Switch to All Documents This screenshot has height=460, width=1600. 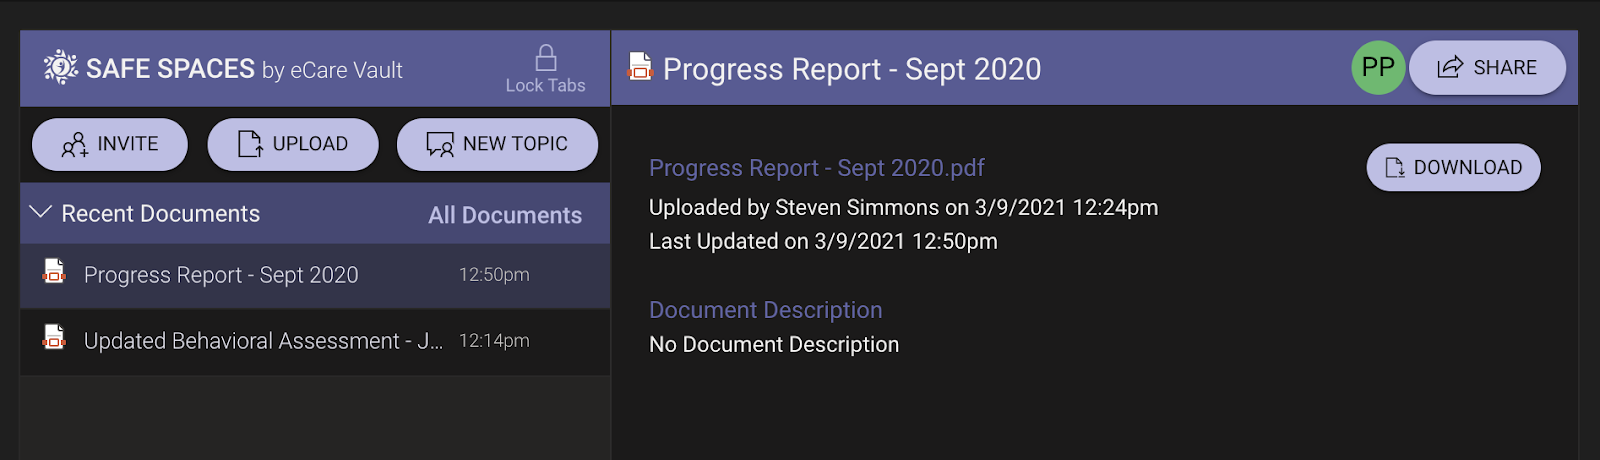pos(505,215)
